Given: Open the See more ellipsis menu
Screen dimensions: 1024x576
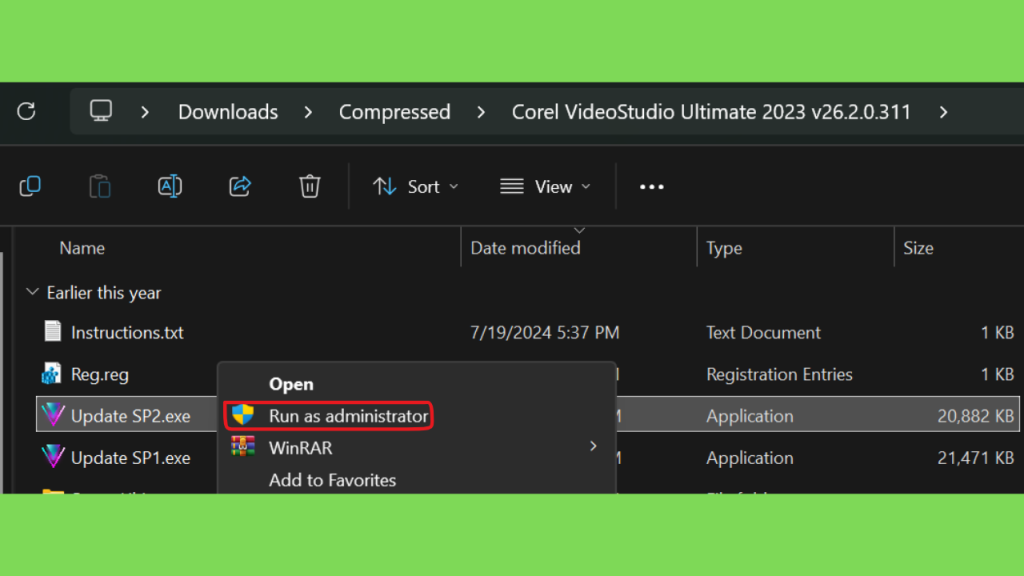Looking at the screenshot, I should [x=651, y=187].
